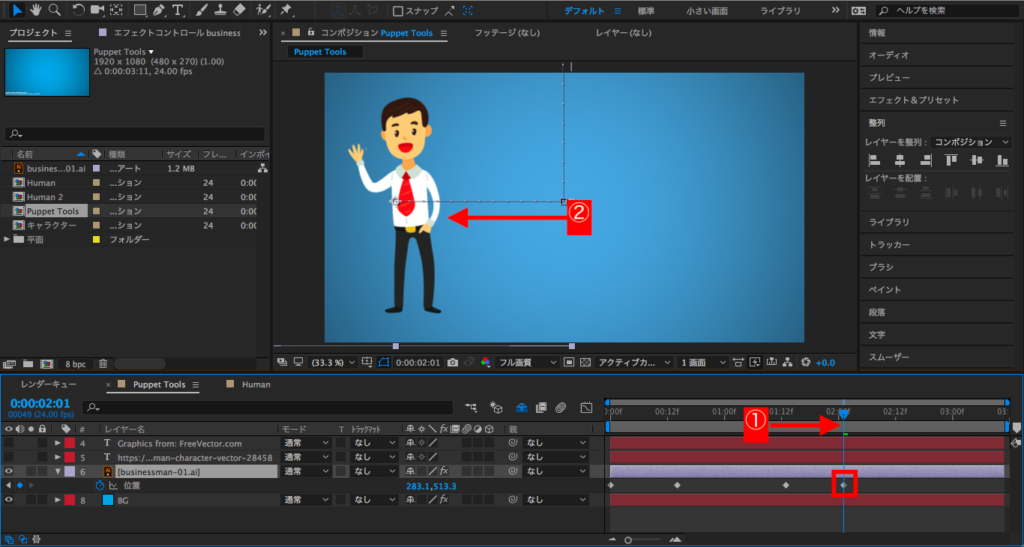Click the BG layer blue color swatch

pyautogui.click(x=107, y=499)
